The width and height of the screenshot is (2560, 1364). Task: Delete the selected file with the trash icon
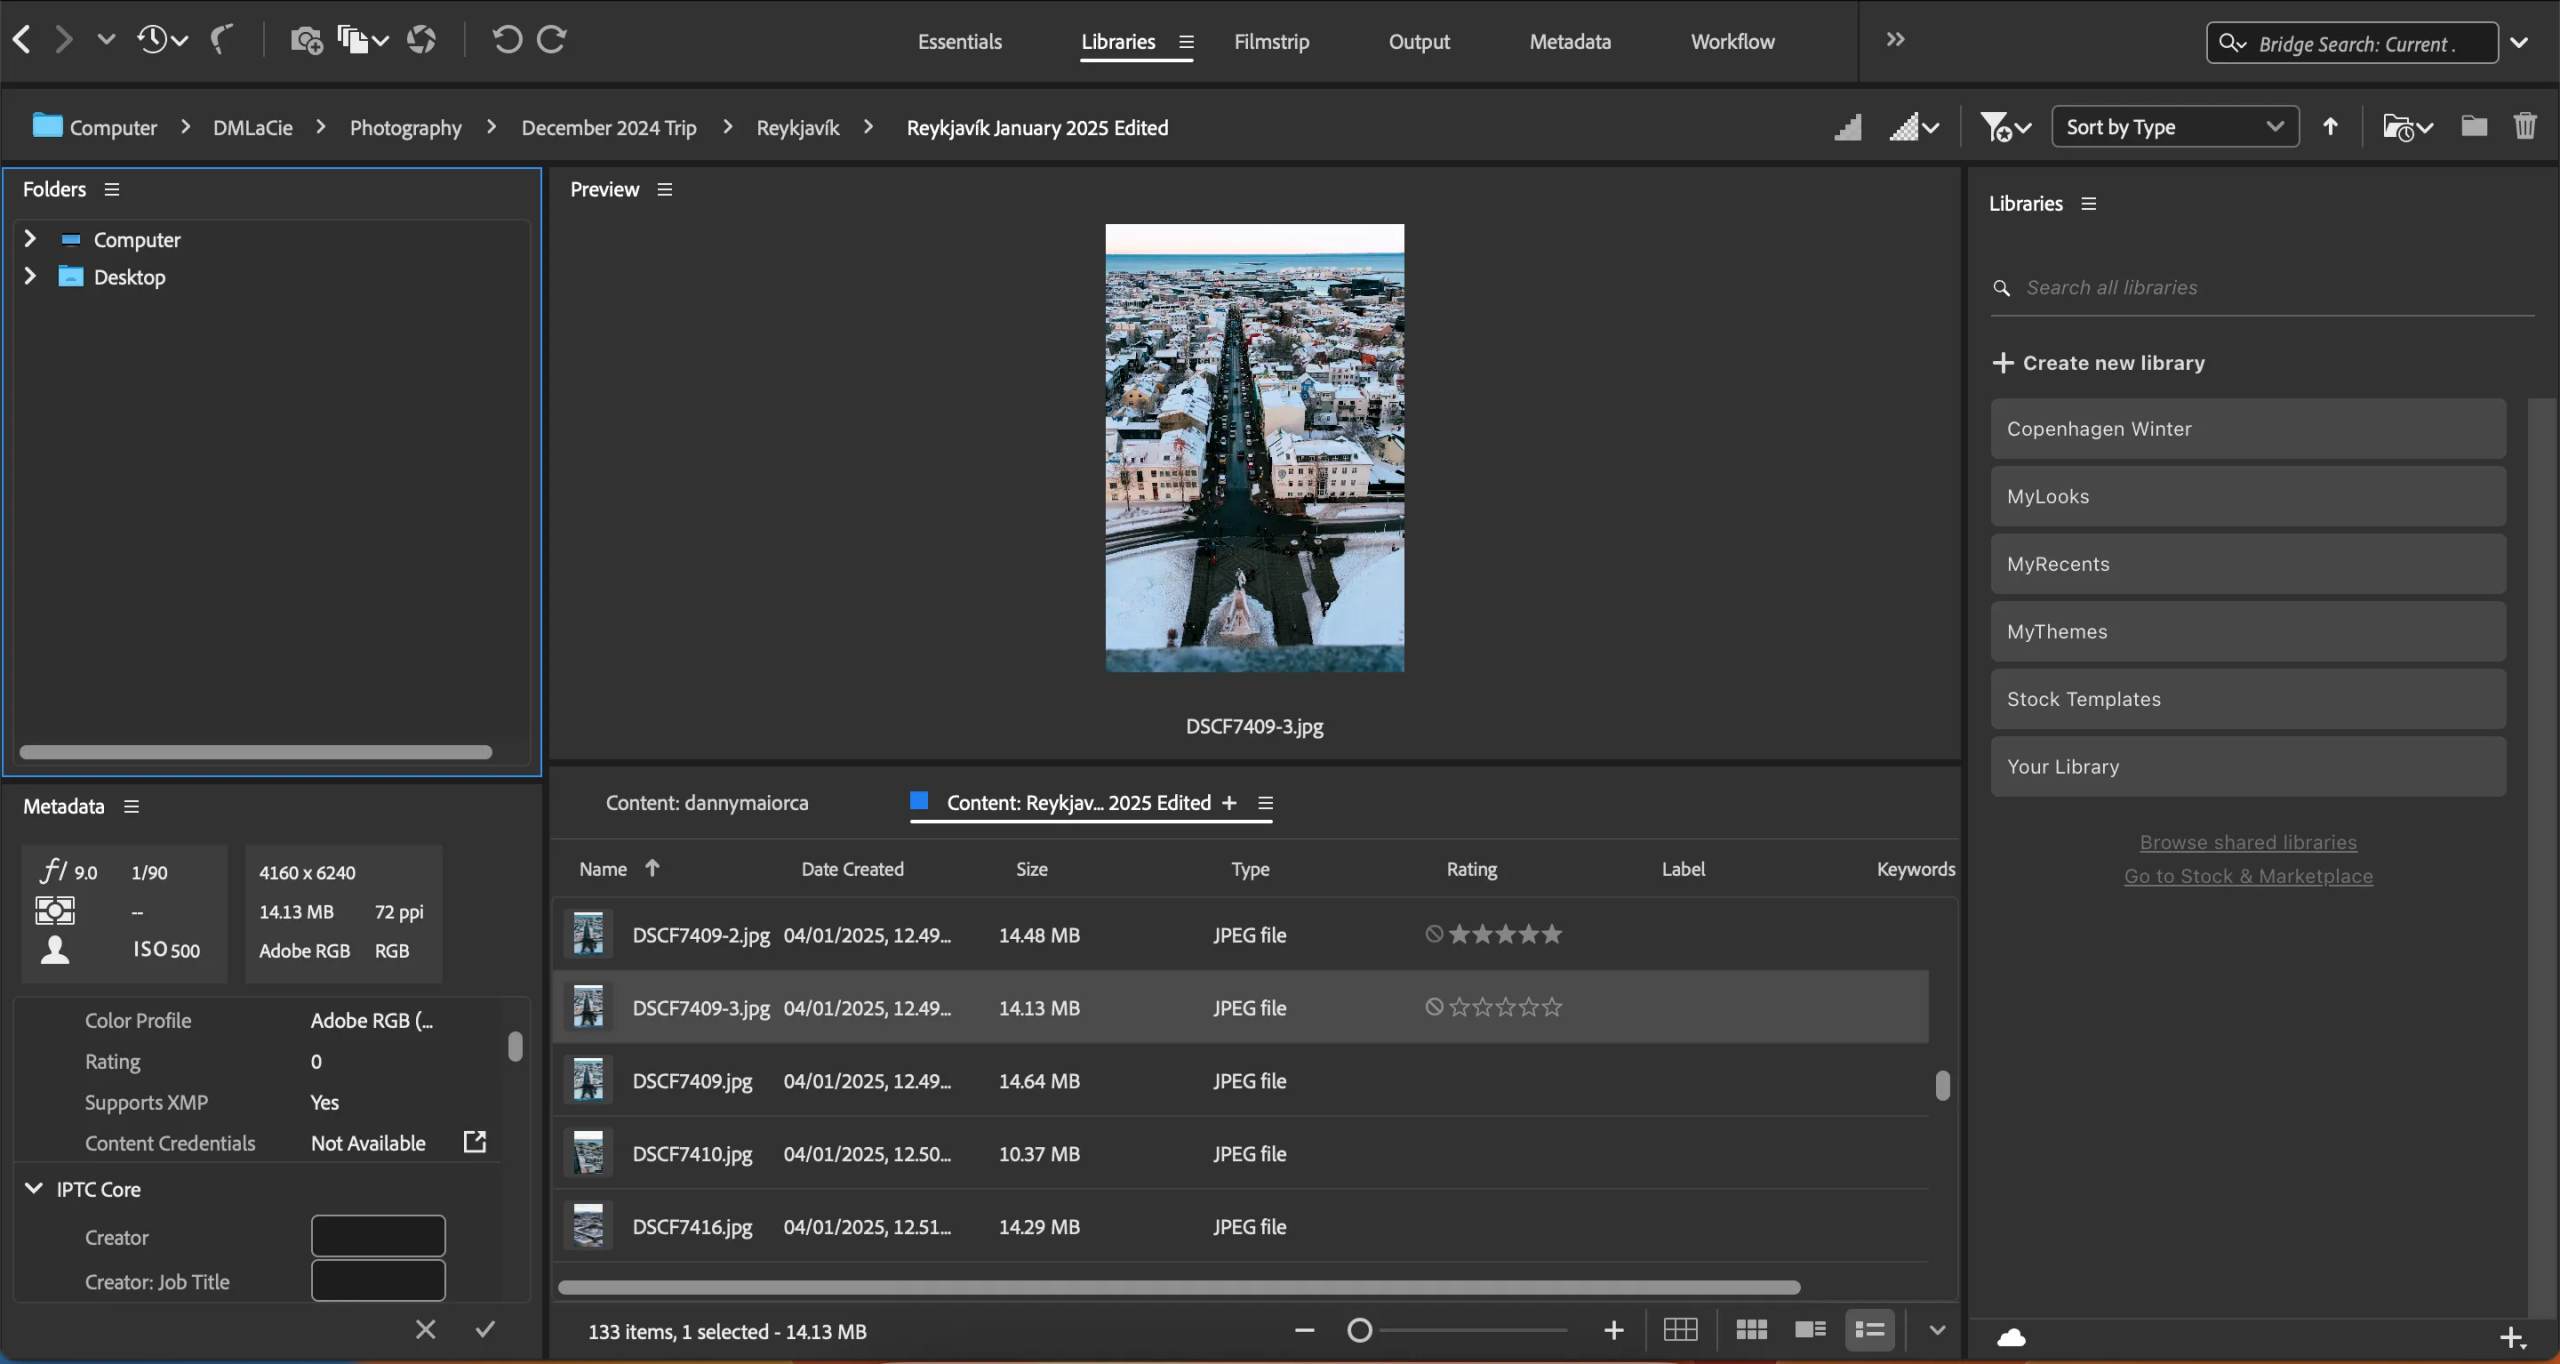coord(2525,126)
